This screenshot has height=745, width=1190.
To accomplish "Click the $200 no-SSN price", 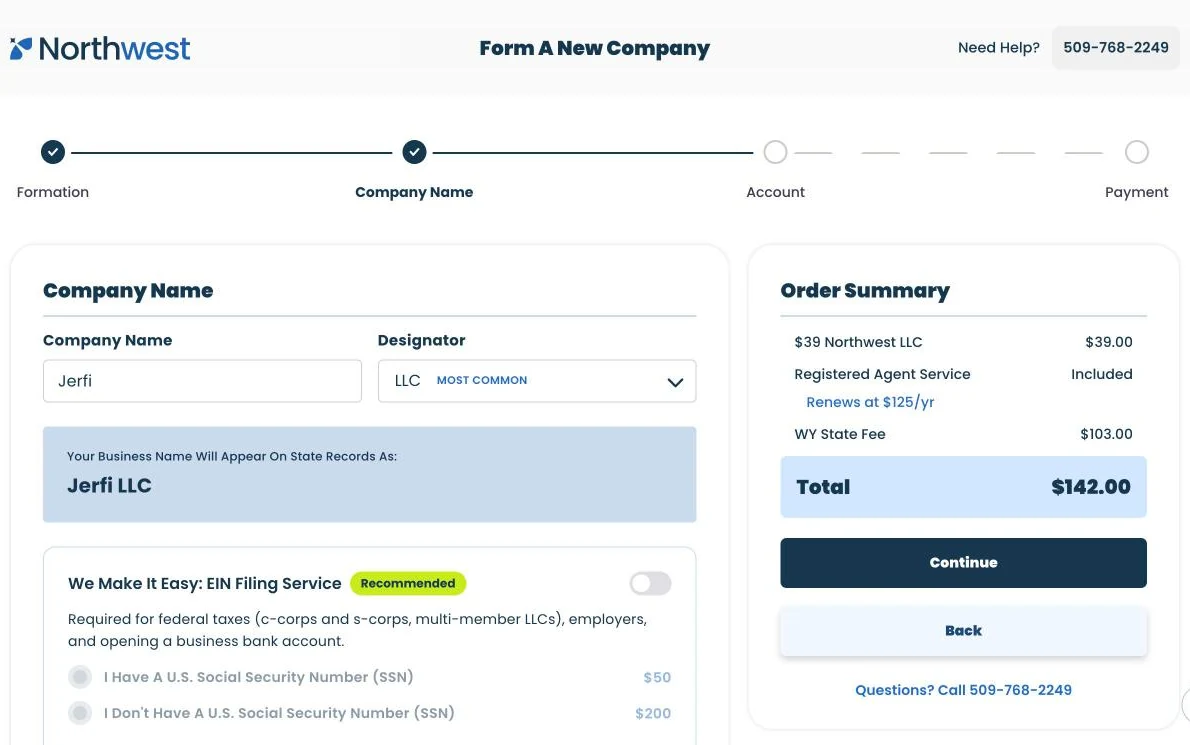I will click(653, 713).
